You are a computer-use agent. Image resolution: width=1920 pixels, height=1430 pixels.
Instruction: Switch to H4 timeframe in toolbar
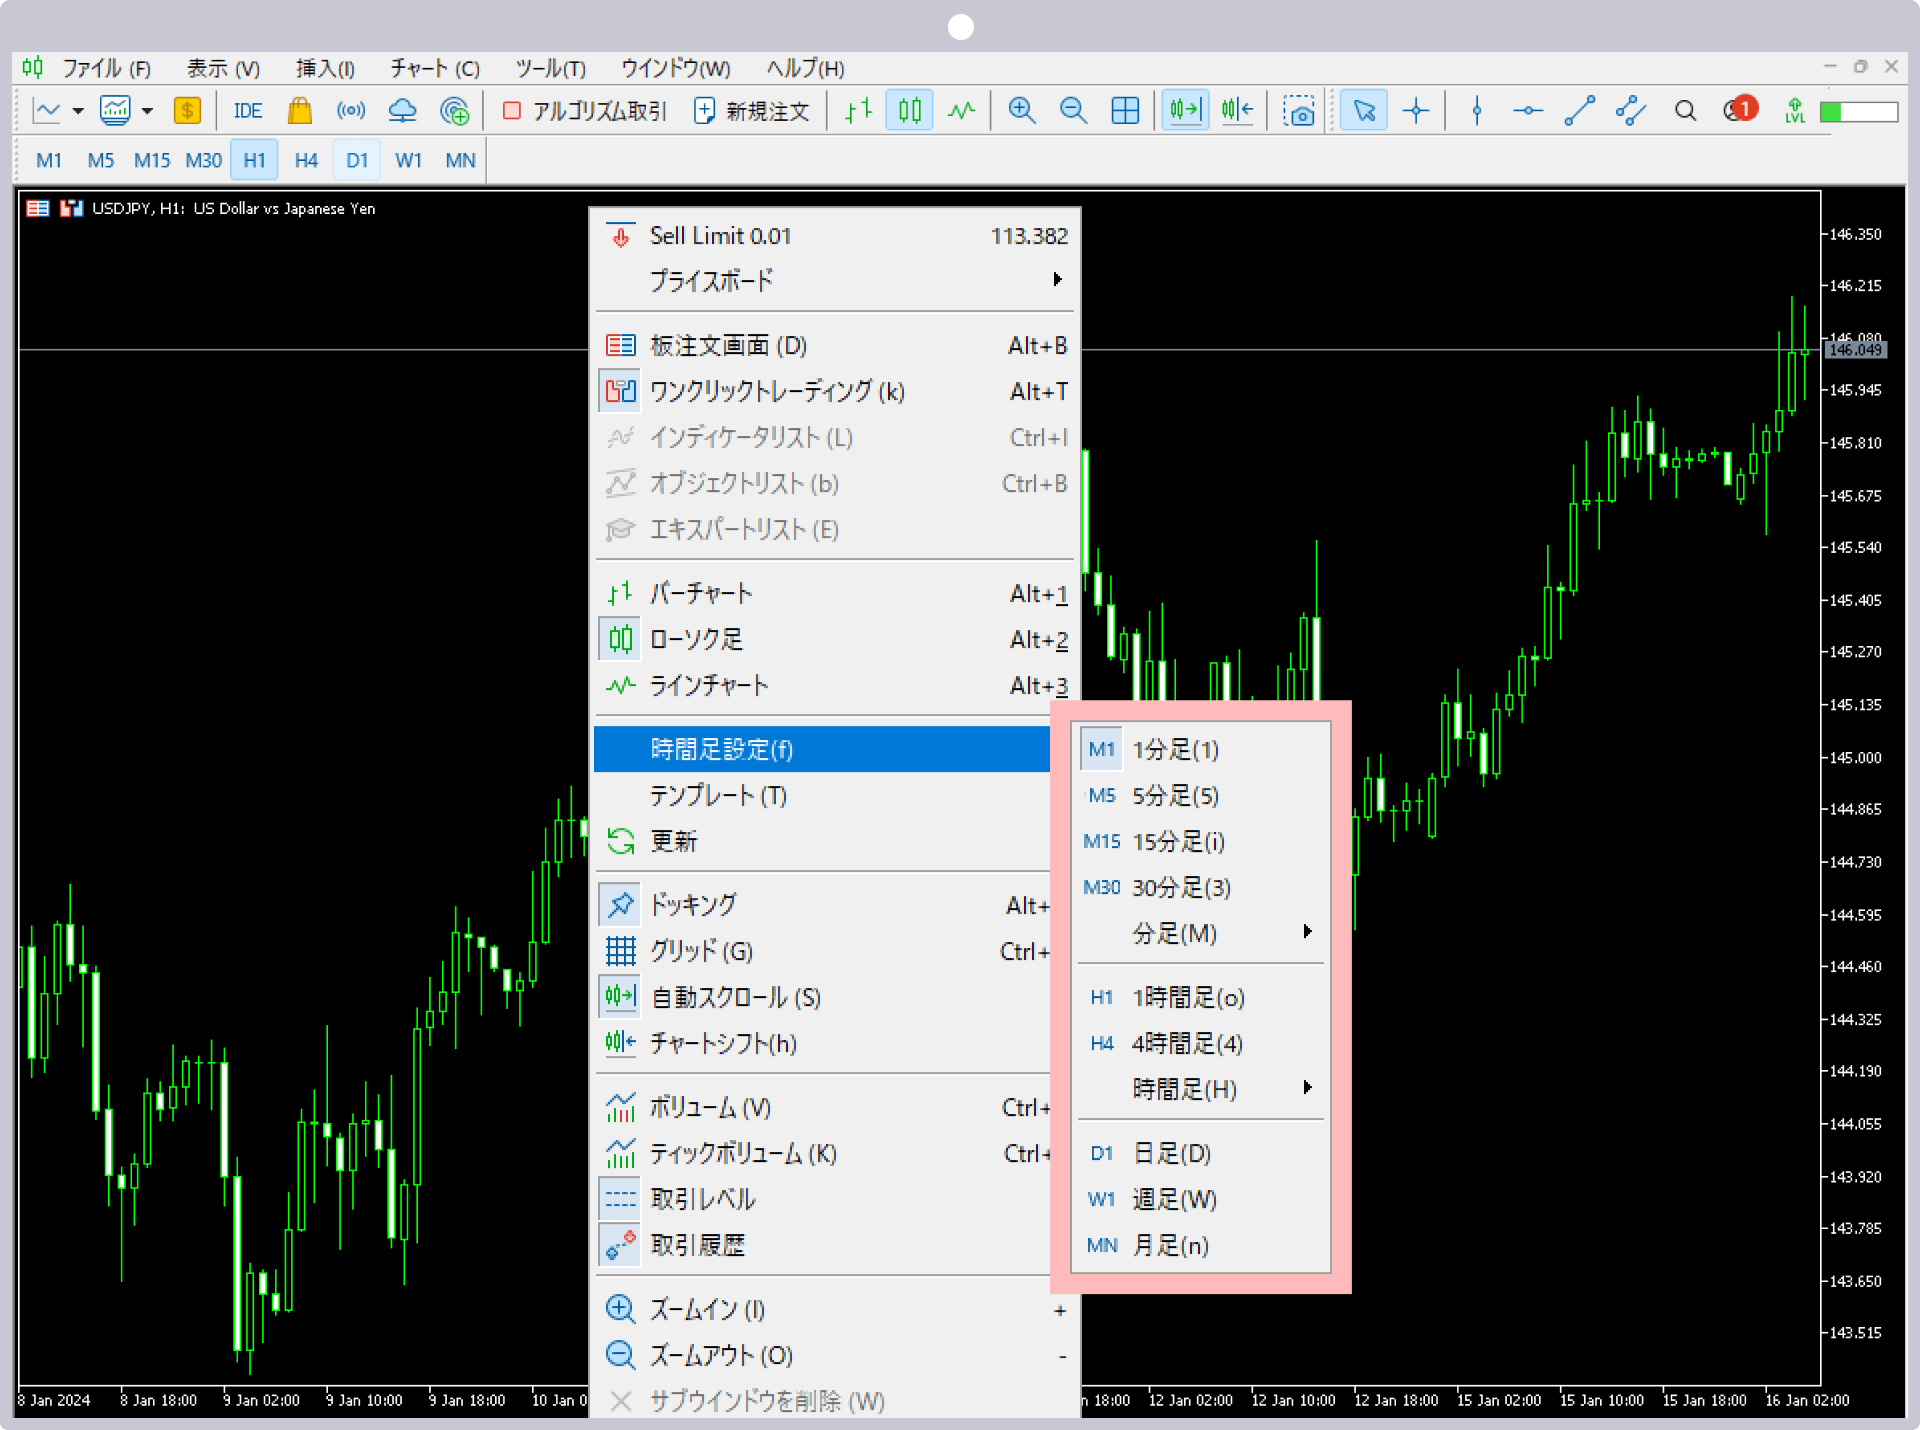point(306,160)
